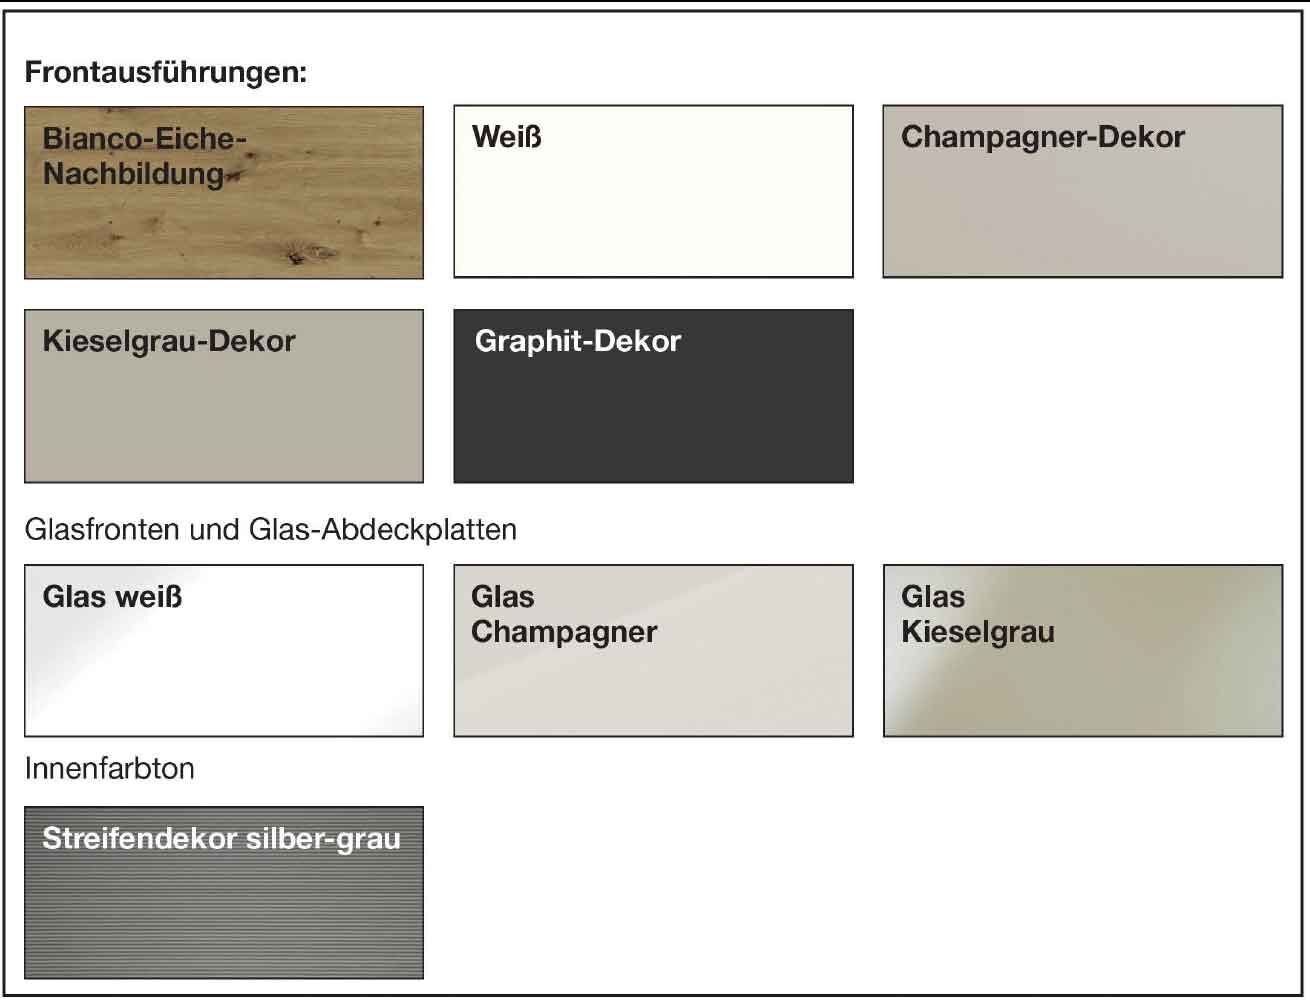Click the 'Streifendekor silber-grau' label text
Viewport: 1310px width, 1008px height.
coord(222,838)
